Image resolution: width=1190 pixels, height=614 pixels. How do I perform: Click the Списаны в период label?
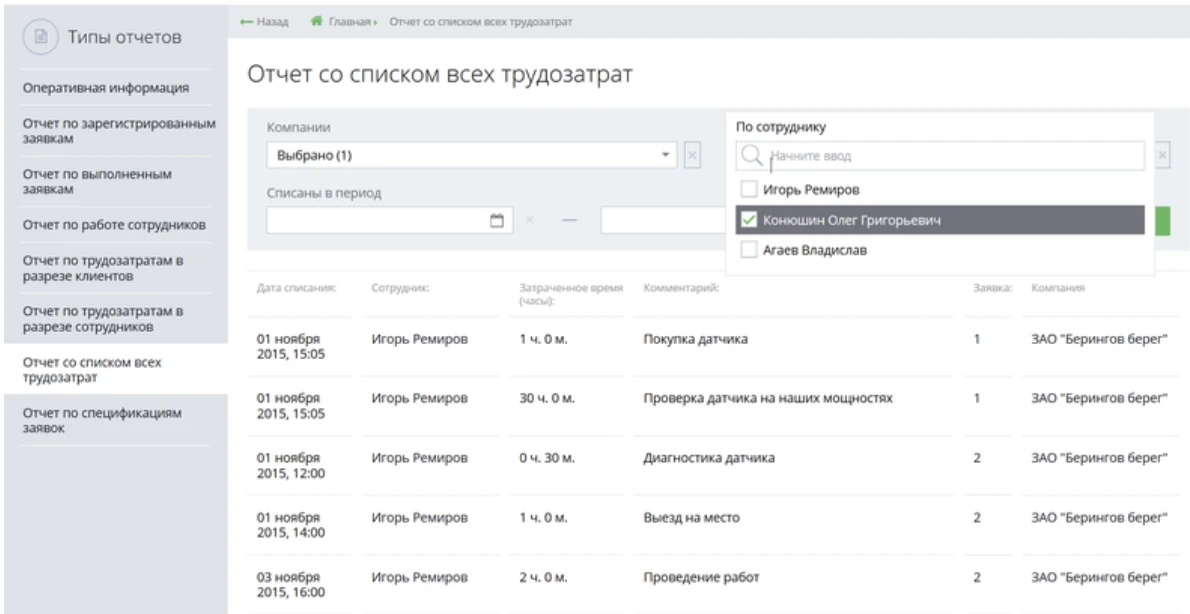click(x=324, y=194)
